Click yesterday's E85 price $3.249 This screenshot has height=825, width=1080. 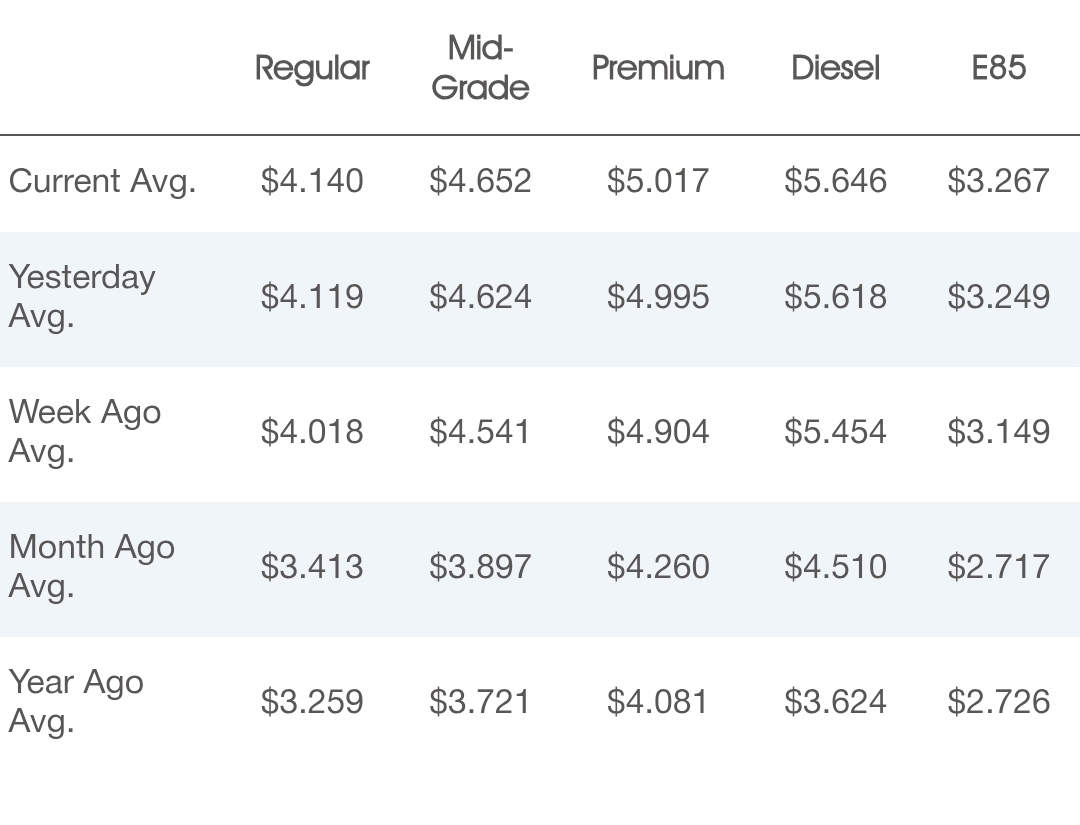pyautogui.click(x=998, y=297)
